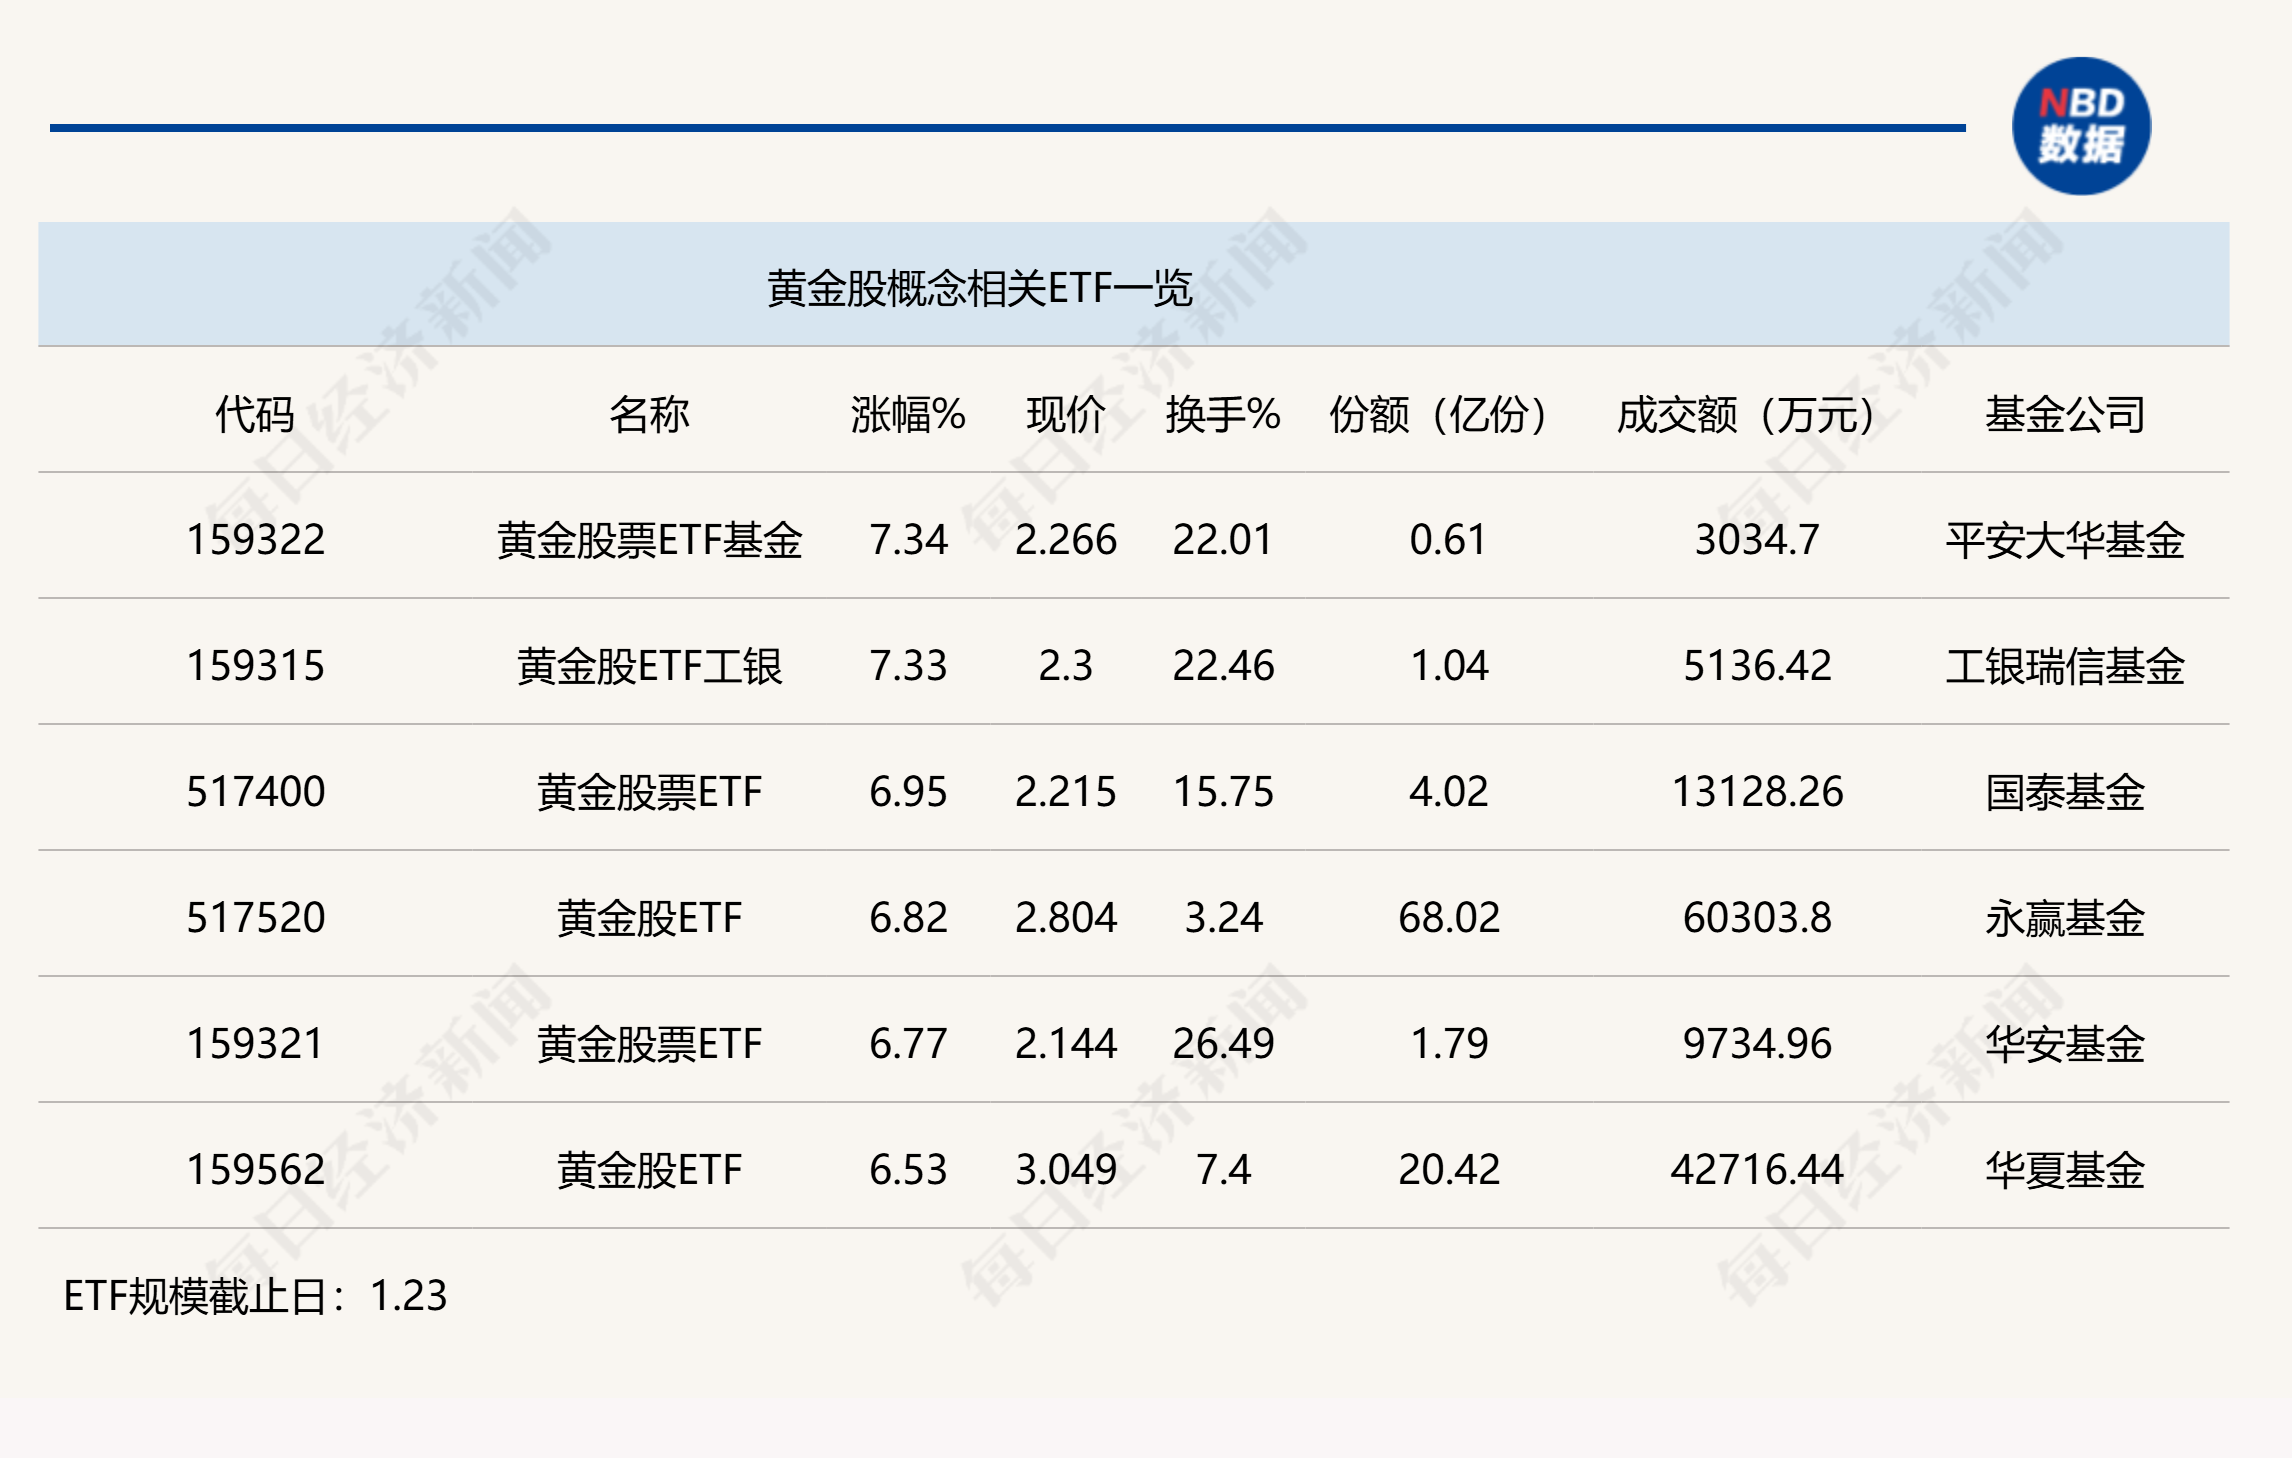Viewport: 2292px width, 1458px height.
Task: Click the 涨幅% column header
Action: (907, 414)
